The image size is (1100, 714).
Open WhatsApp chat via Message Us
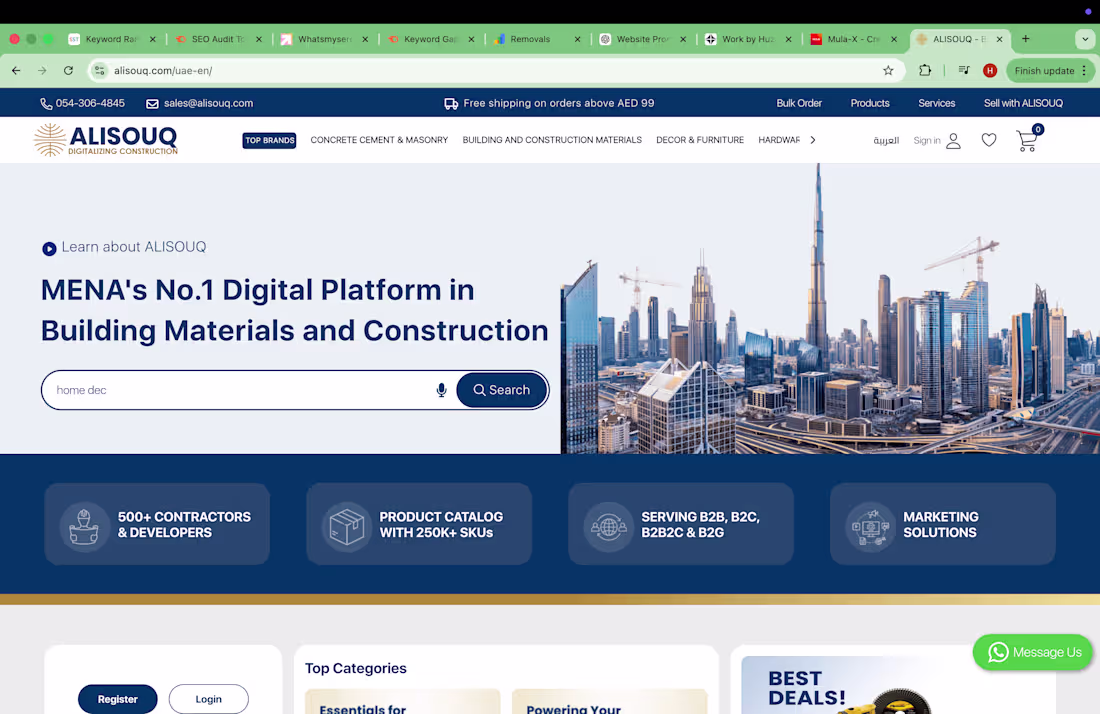(1032, 652)
